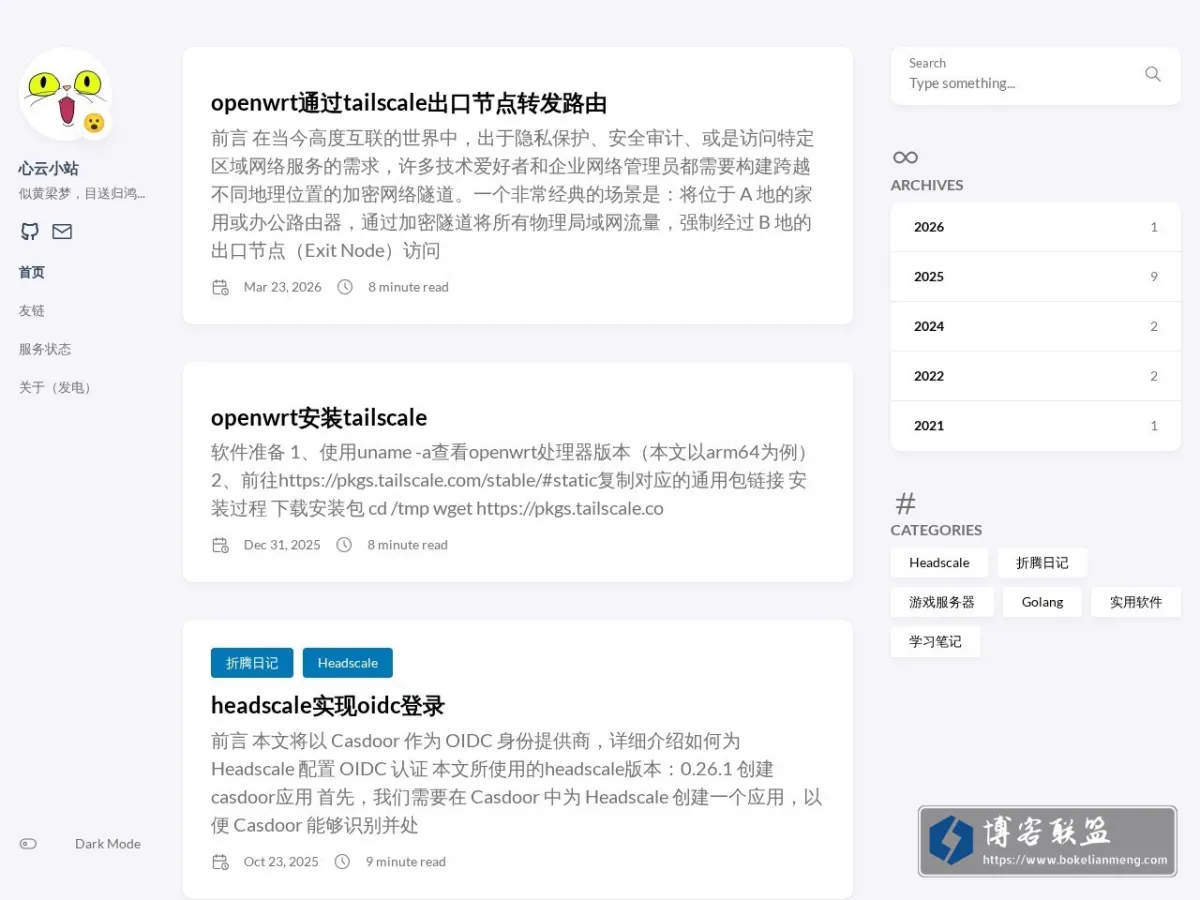Click calendar icon beside Mar 23, 2026
The width and height of the screenshot is (1200, 900).
(x=221, y=287)
